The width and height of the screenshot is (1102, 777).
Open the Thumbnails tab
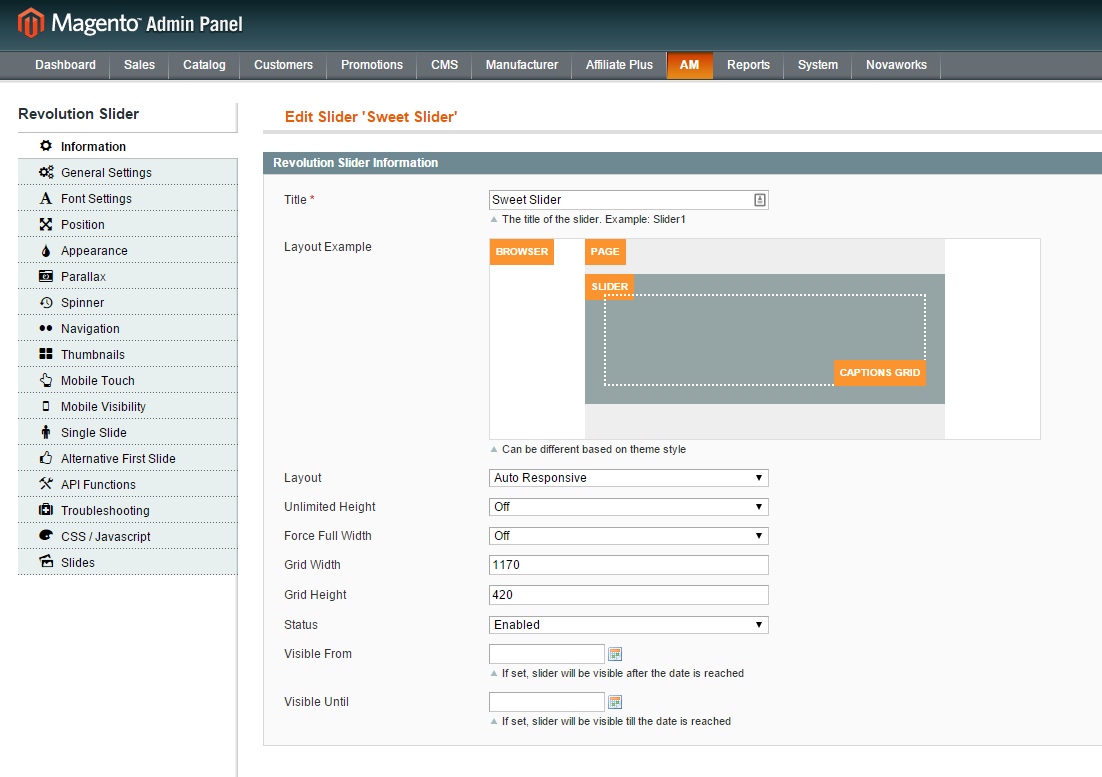tap(127, 354)
